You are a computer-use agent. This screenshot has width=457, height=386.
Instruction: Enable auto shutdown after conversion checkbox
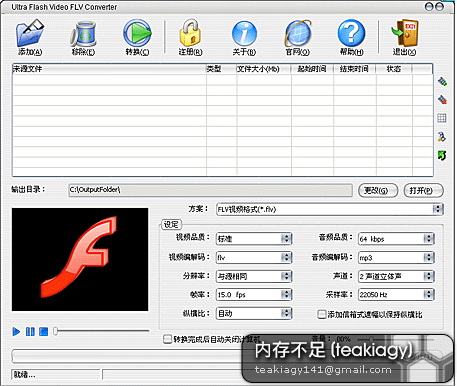point(167,339)
